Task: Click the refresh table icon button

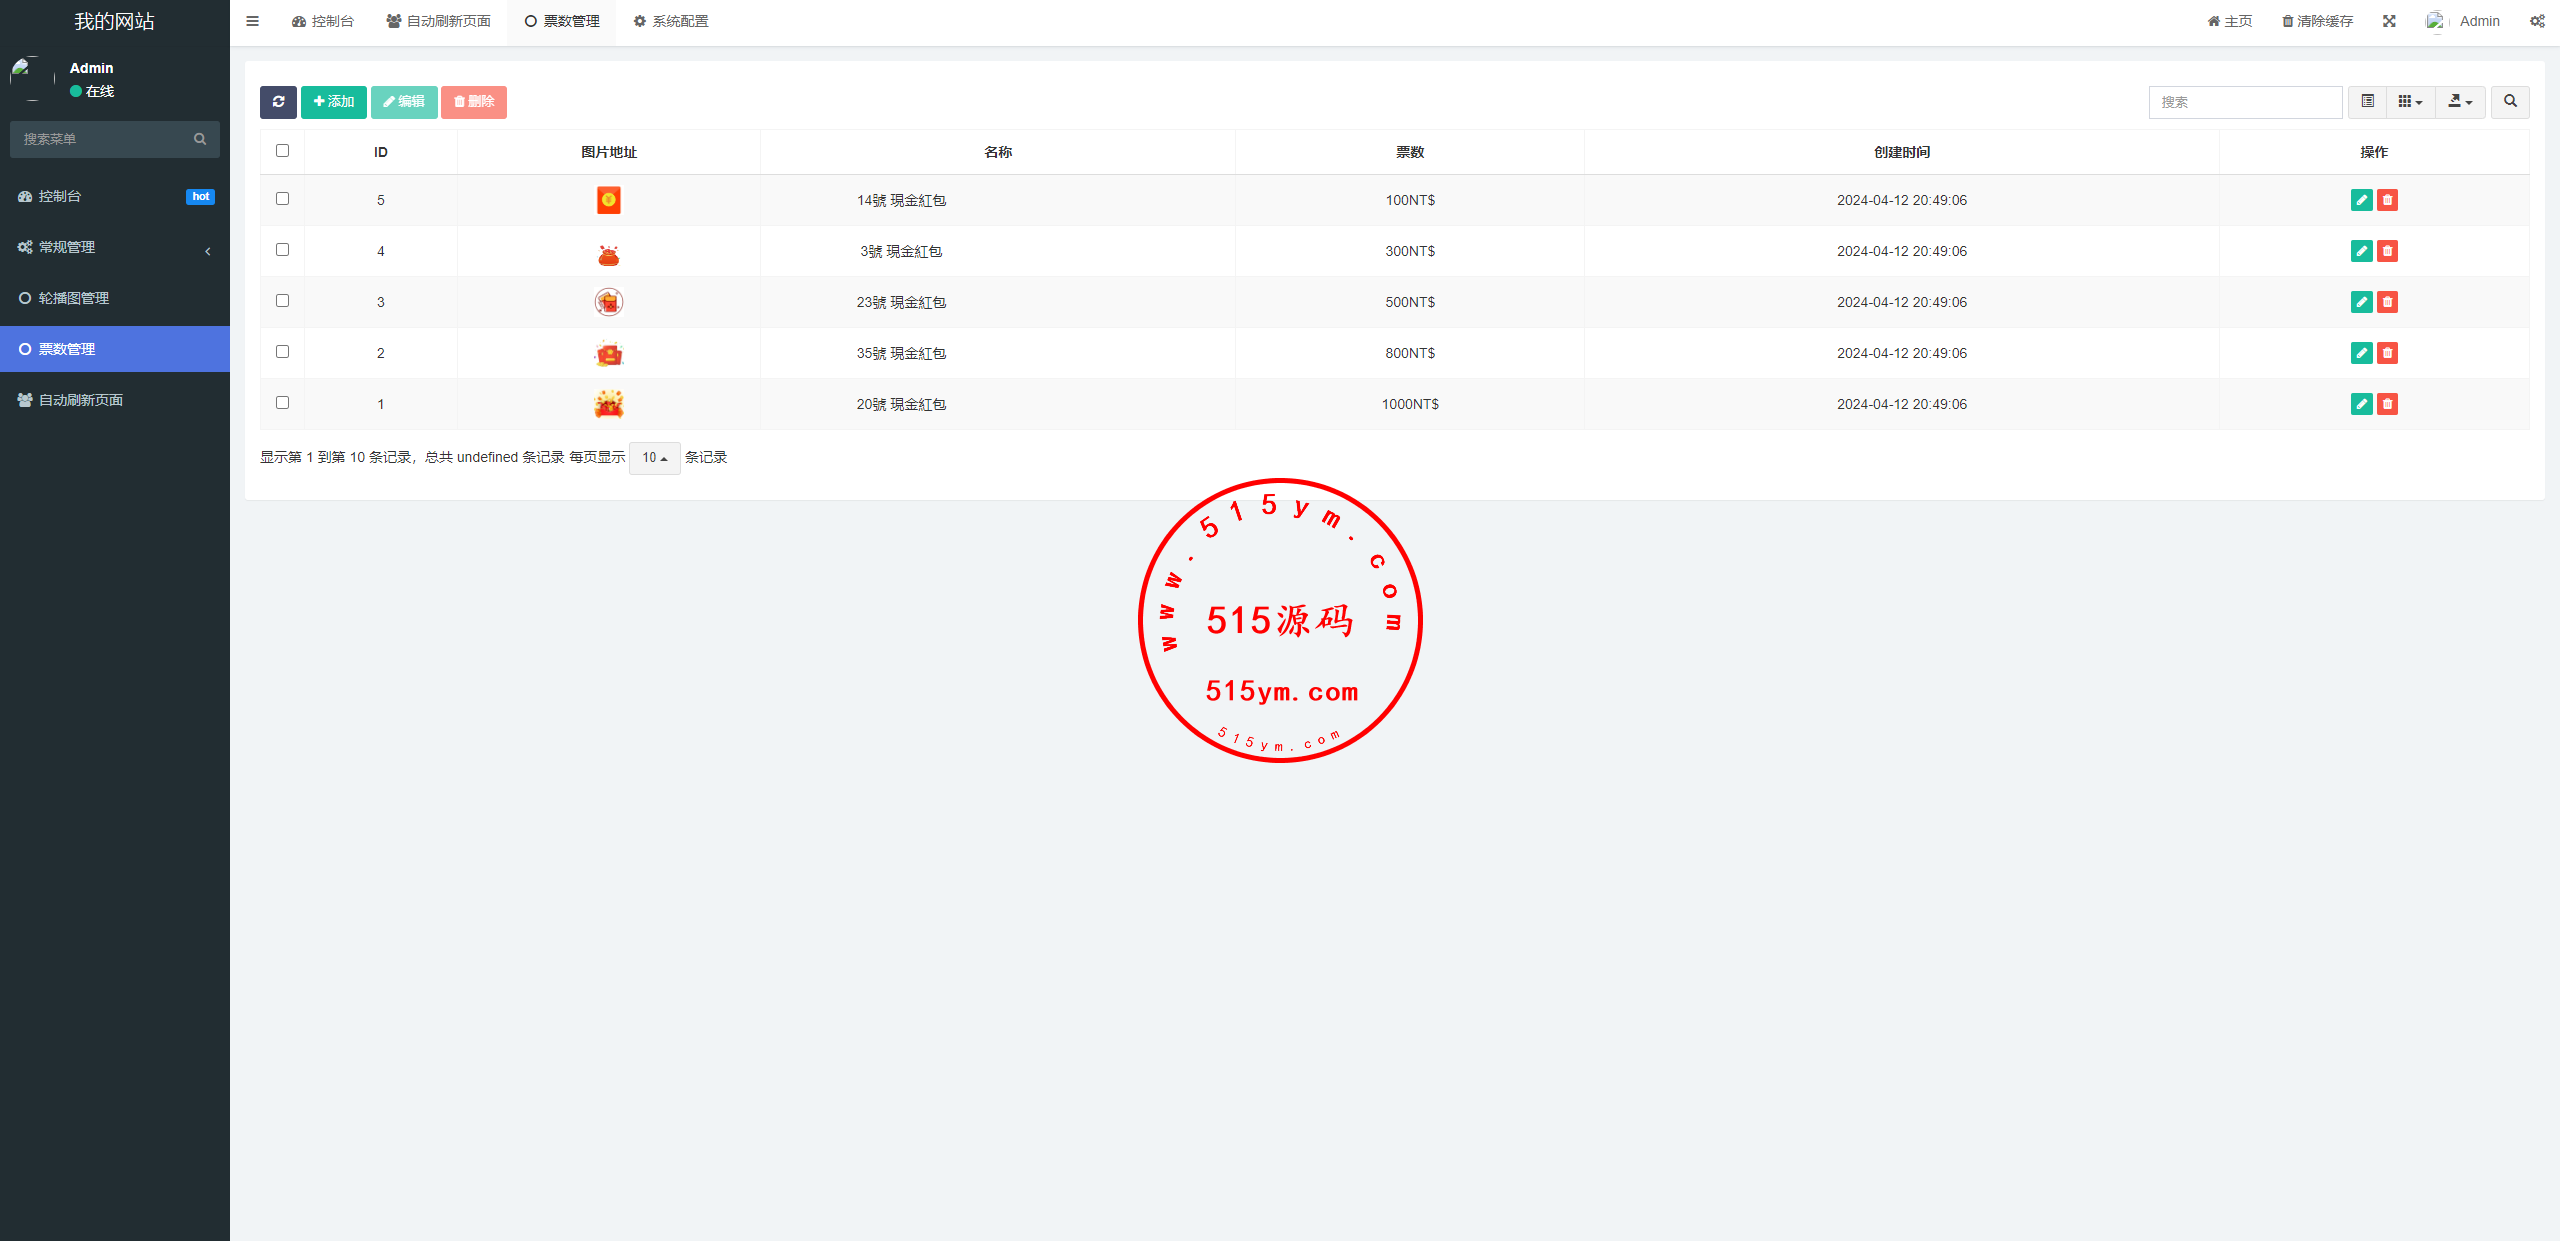Action: 278,102
